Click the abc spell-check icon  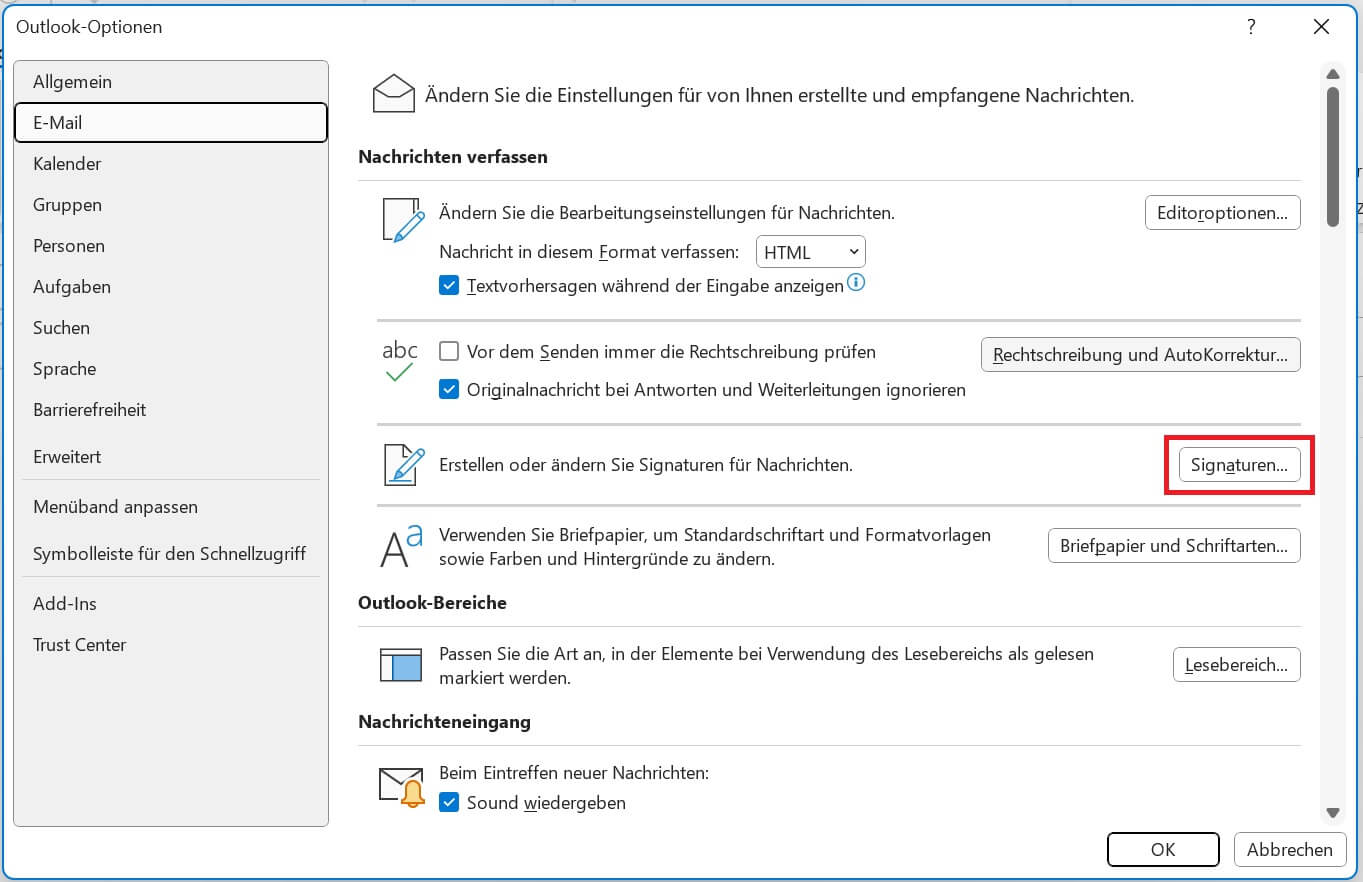click(x=400, y=362)
